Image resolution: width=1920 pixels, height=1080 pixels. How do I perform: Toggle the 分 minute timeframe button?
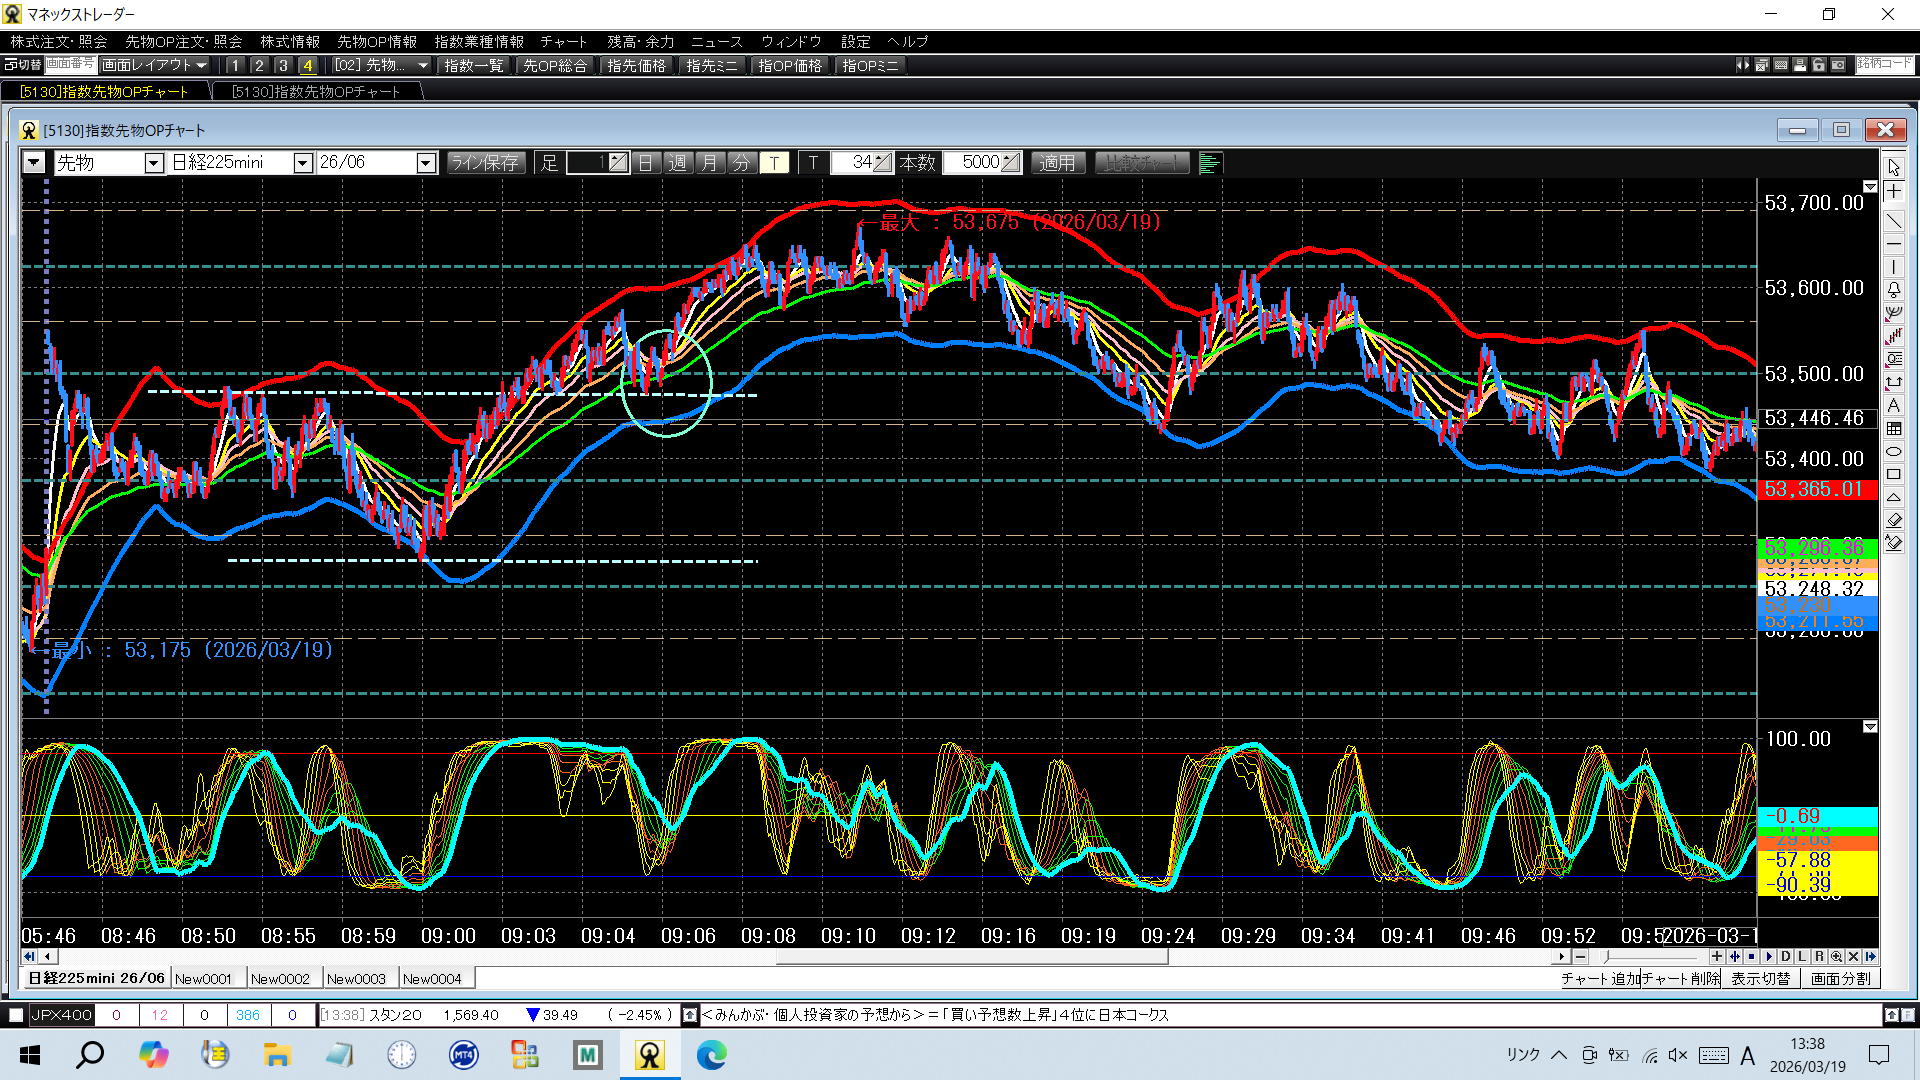click(x=741, y=163)
